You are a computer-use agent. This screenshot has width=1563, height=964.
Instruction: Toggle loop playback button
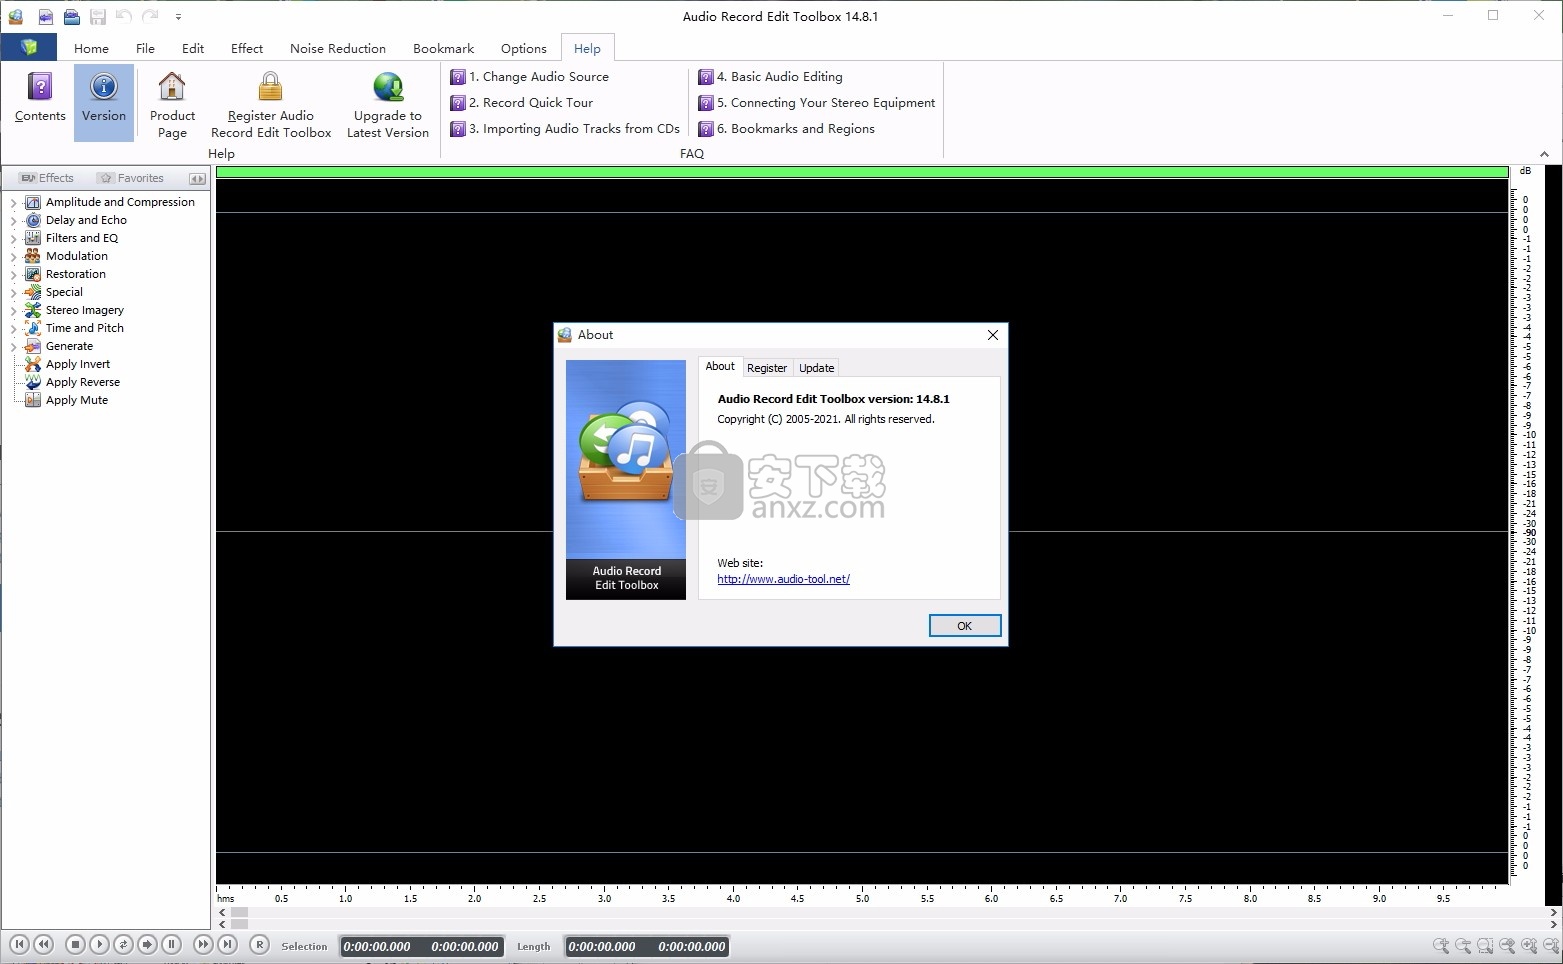point(123,944)
